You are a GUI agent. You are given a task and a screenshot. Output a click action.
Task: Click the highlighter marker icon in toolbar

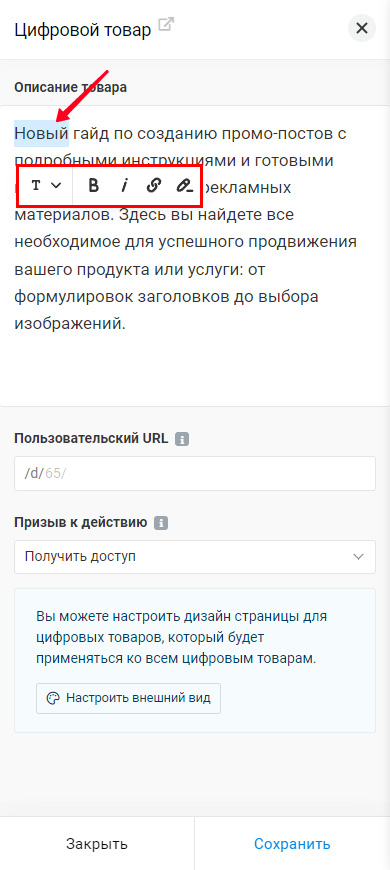185,185
